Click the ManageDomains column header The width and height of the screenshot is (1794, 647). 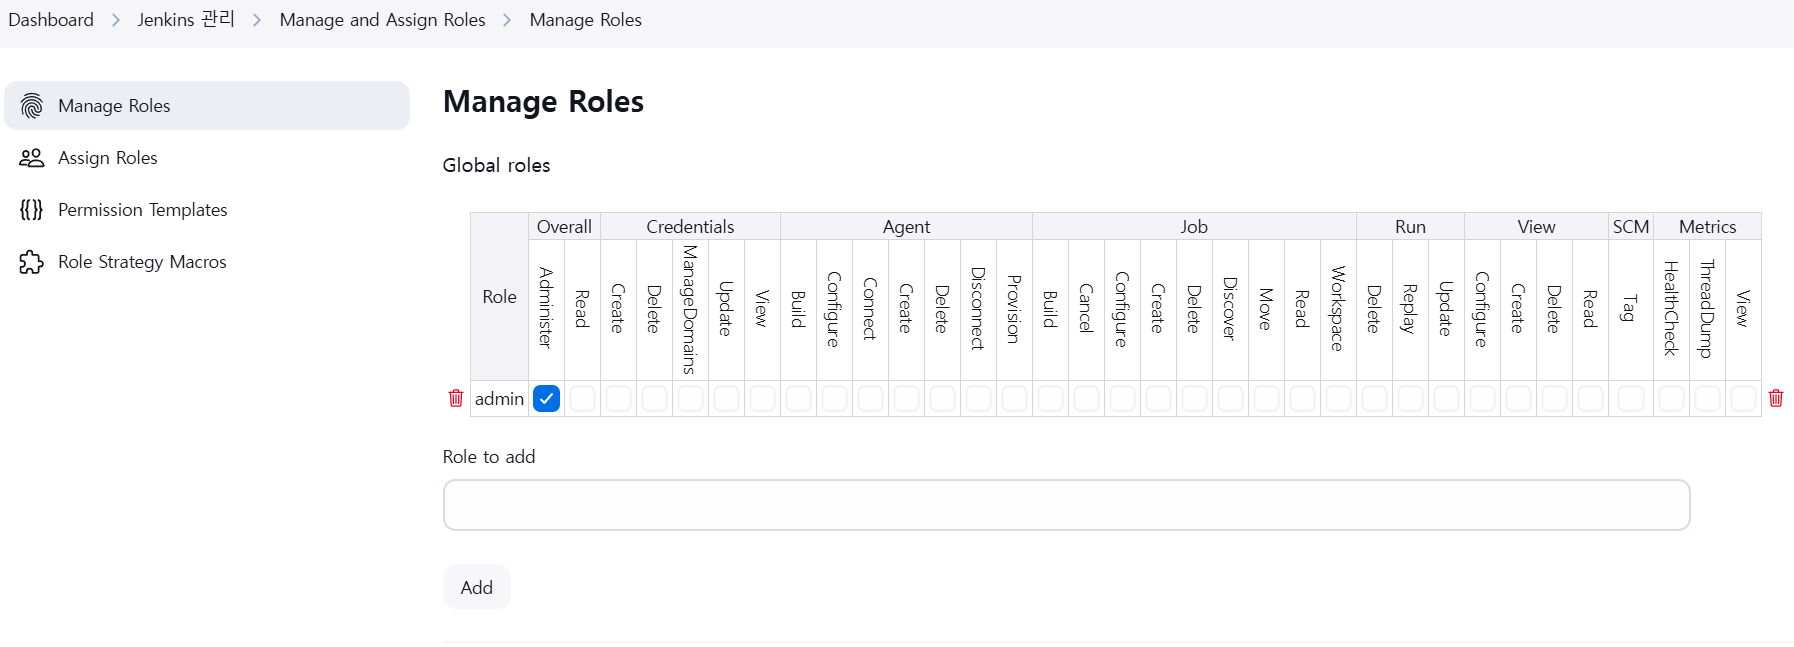pos(690,309)
